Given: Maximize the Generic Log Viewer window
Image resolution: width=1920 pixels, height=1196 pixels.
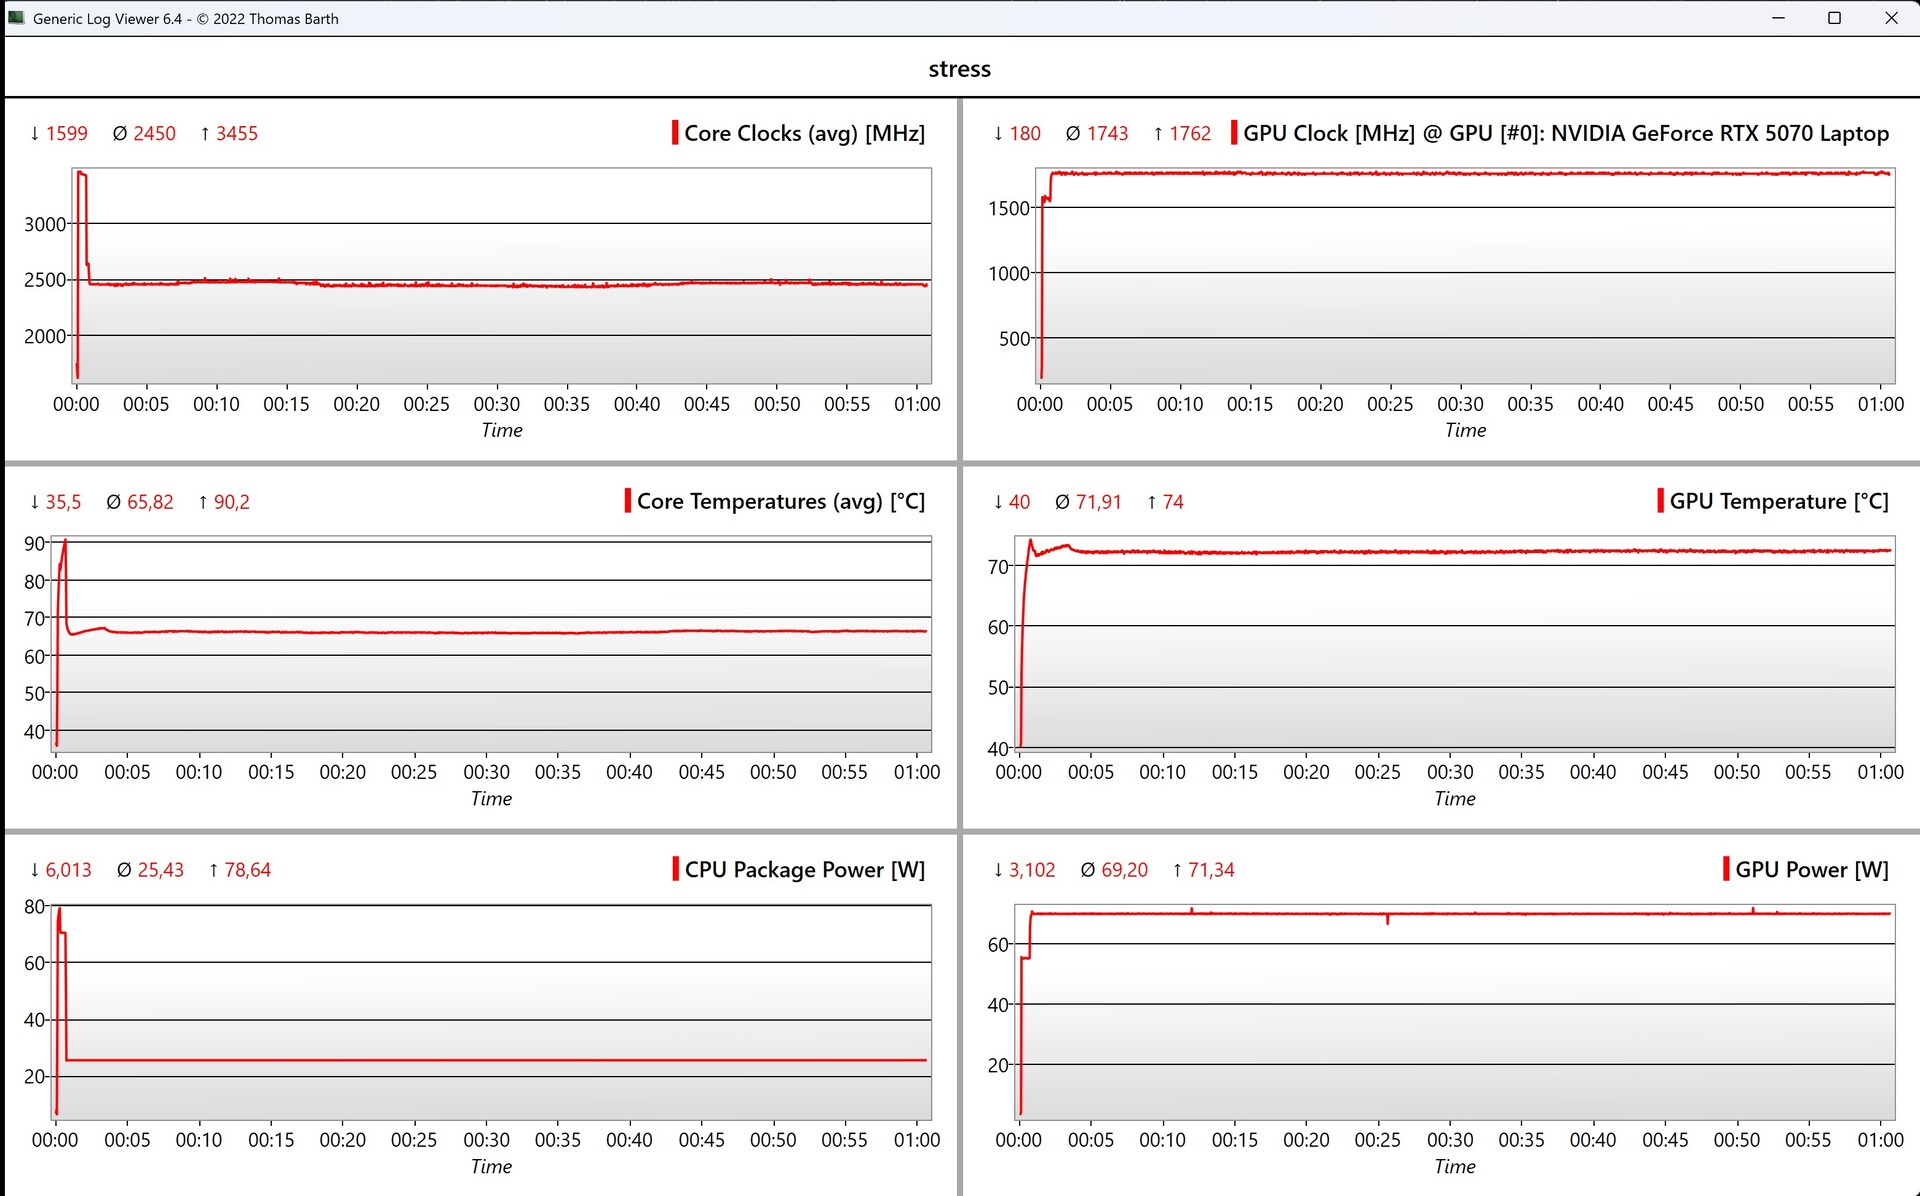Looking at the screenshot, I should click(1834, 18).
